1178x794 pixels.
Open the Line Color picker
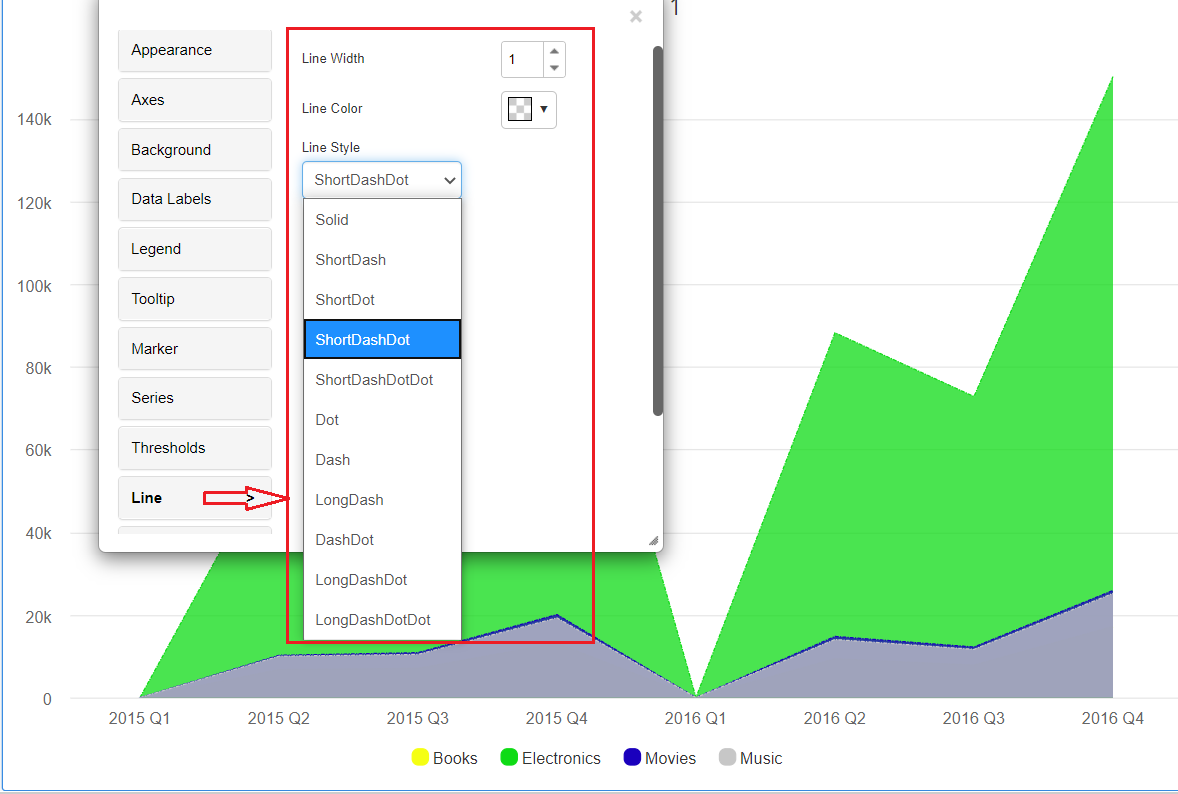[528, 109]
